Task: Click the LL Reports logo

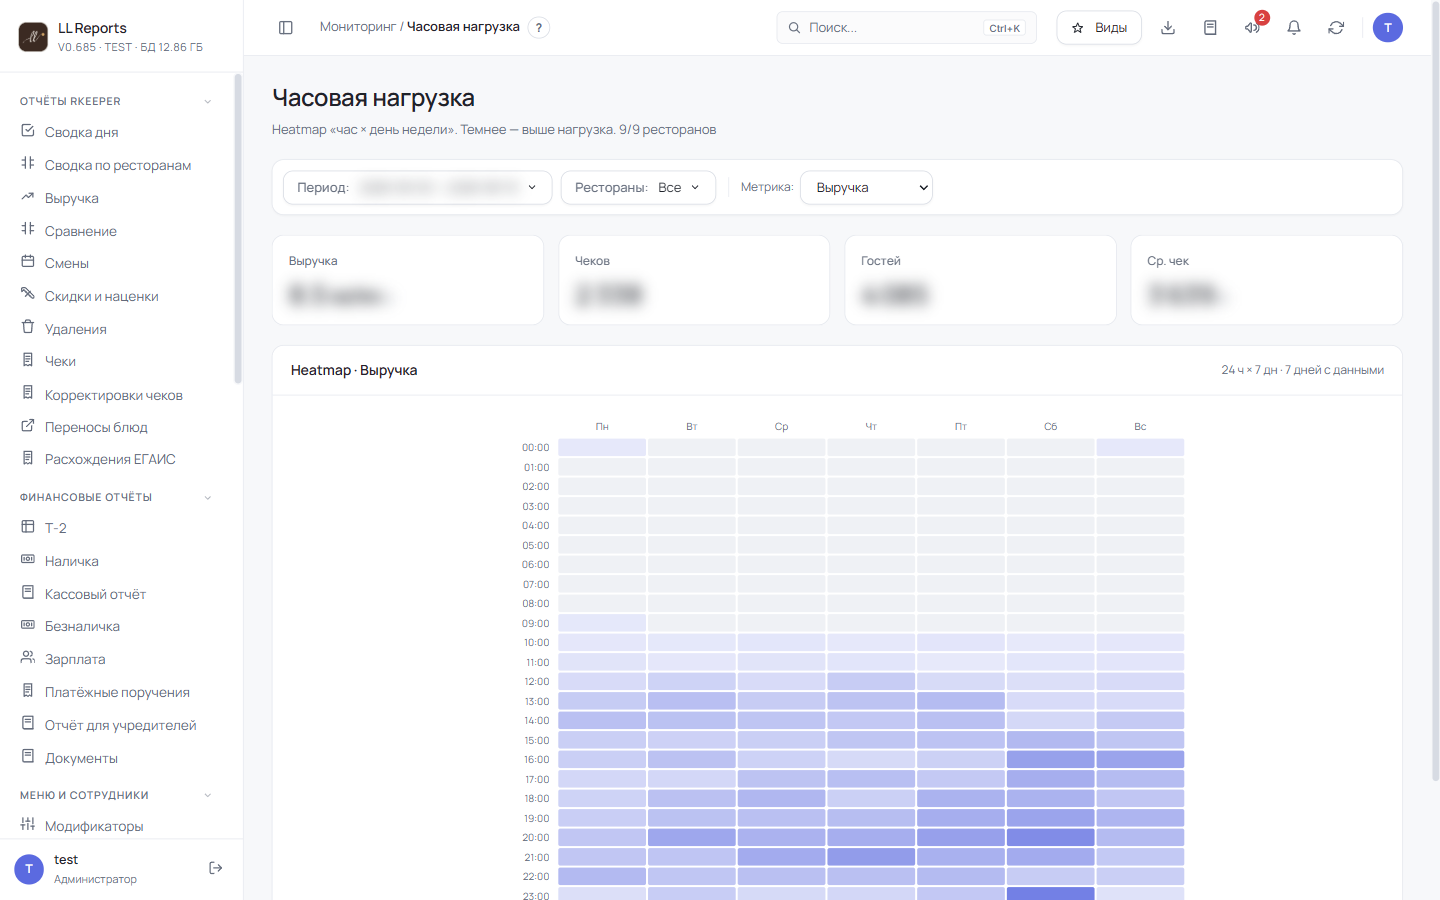Action: coord(33,37)
